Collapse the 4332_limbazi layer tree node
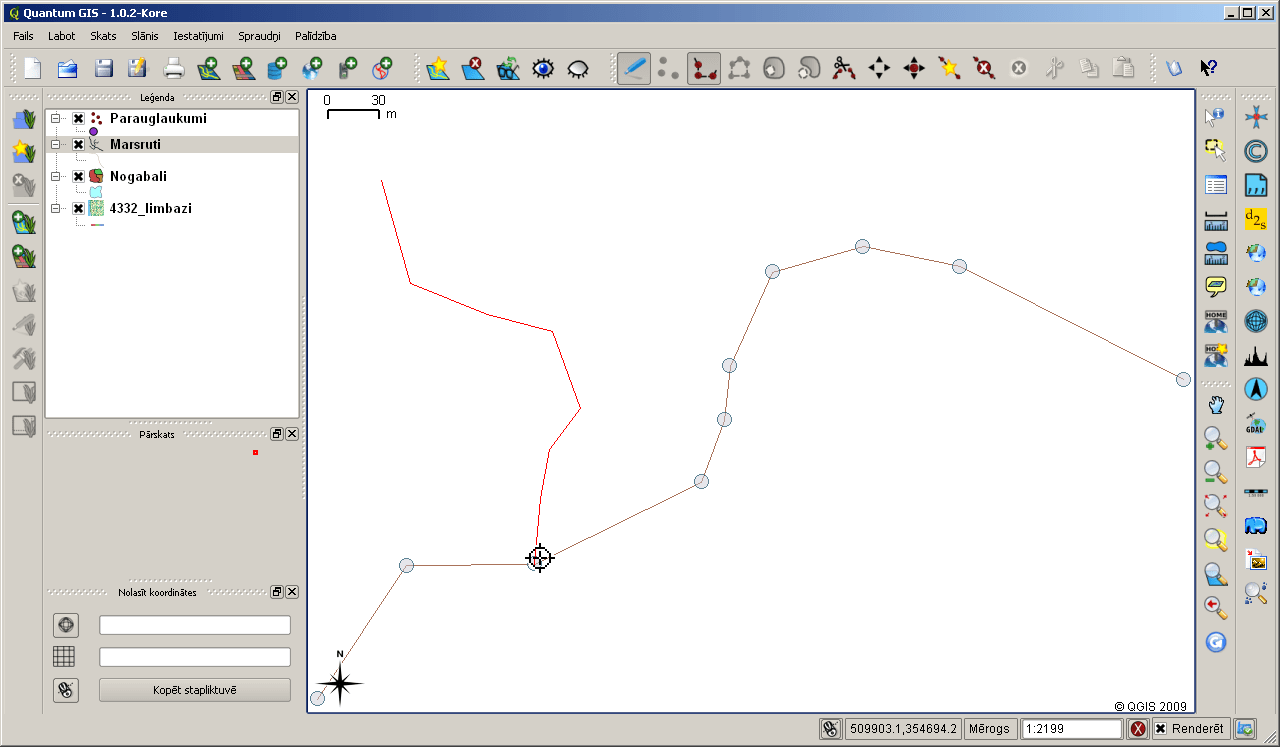This screenshot has width=1280, height=747. [x=56, y=208]
